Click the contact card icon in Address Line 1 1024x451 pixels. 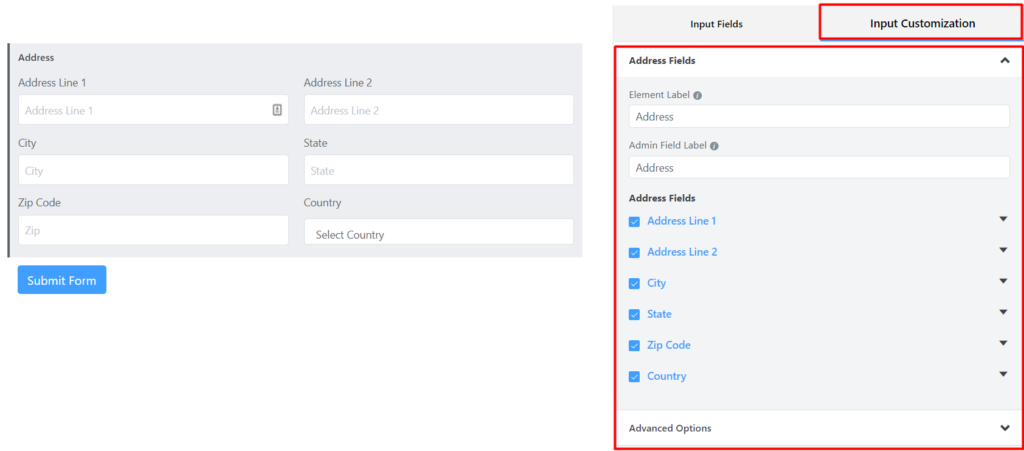[277, 110]
